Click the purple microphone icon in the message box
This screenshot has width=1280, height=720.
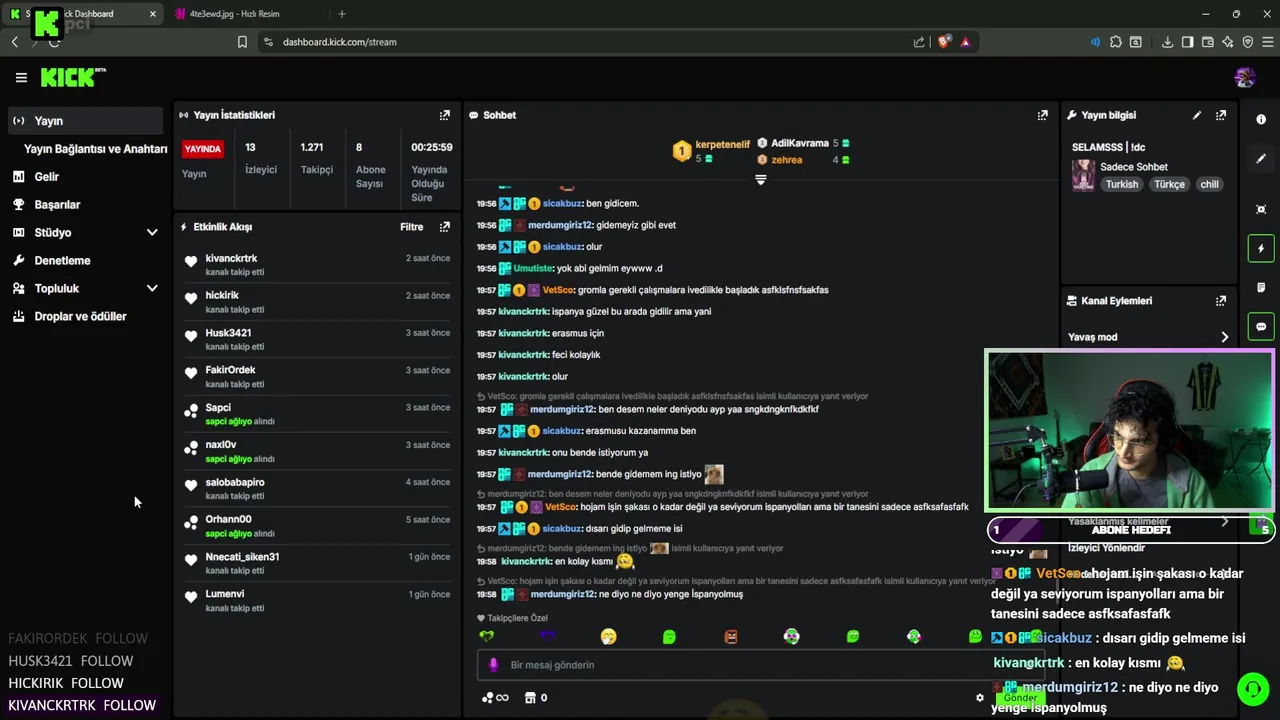pyautogui.click(x=493, y=665)
